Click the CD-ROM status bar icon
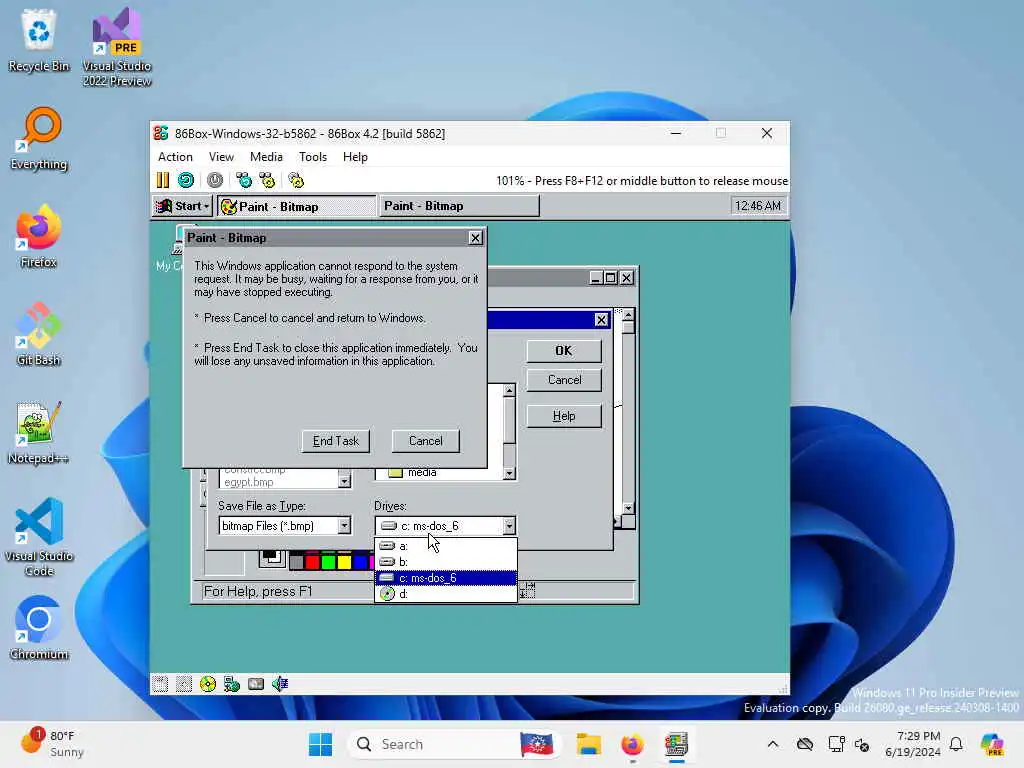 point(208,684)
